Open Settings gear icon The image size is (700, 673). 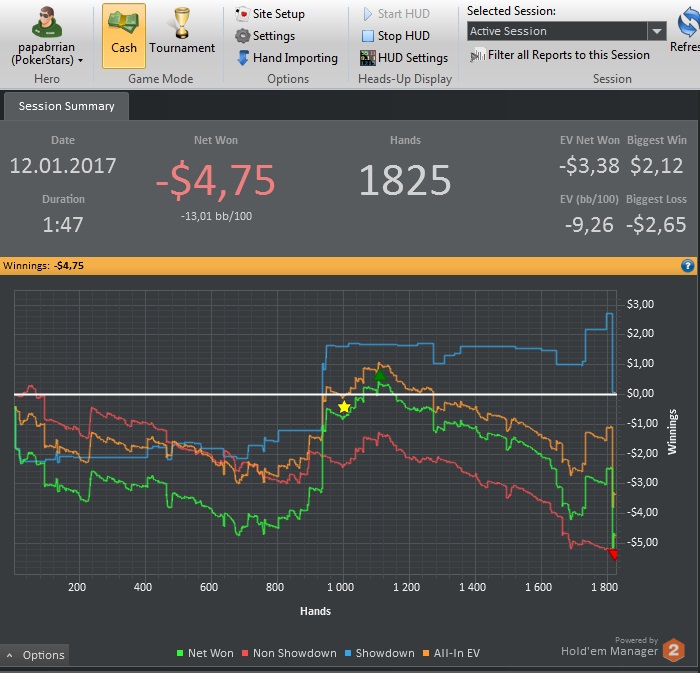point(242,36)
